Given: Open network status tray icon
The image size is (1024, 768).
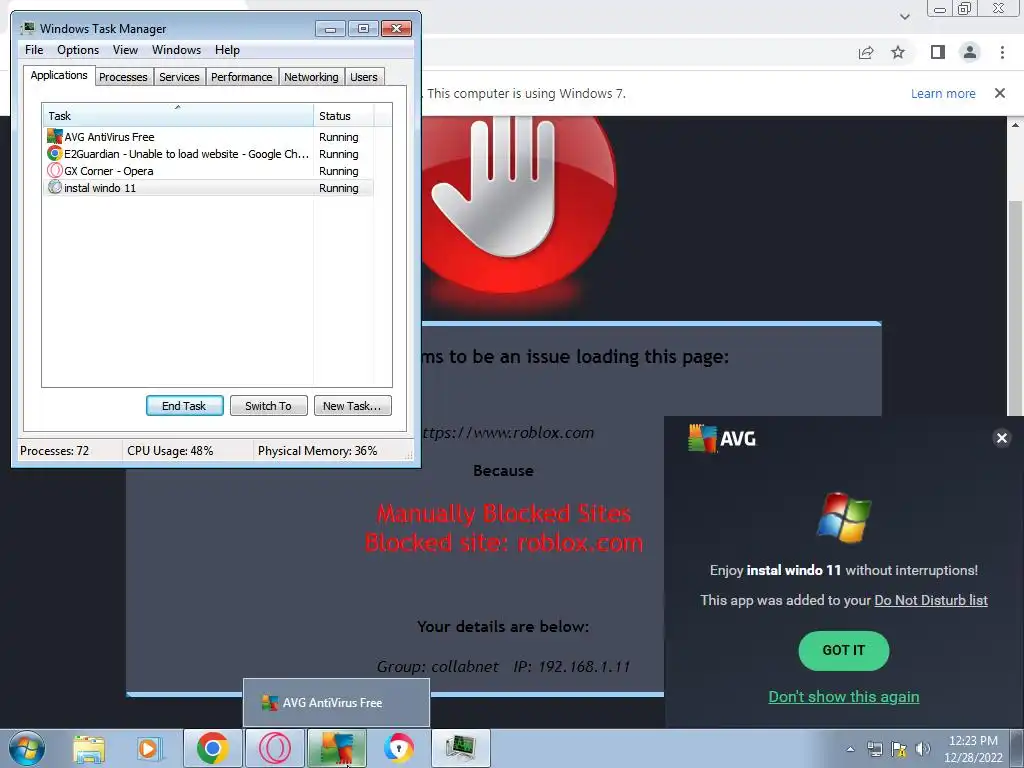Looking at the screenshot, I should pos(874,749).
